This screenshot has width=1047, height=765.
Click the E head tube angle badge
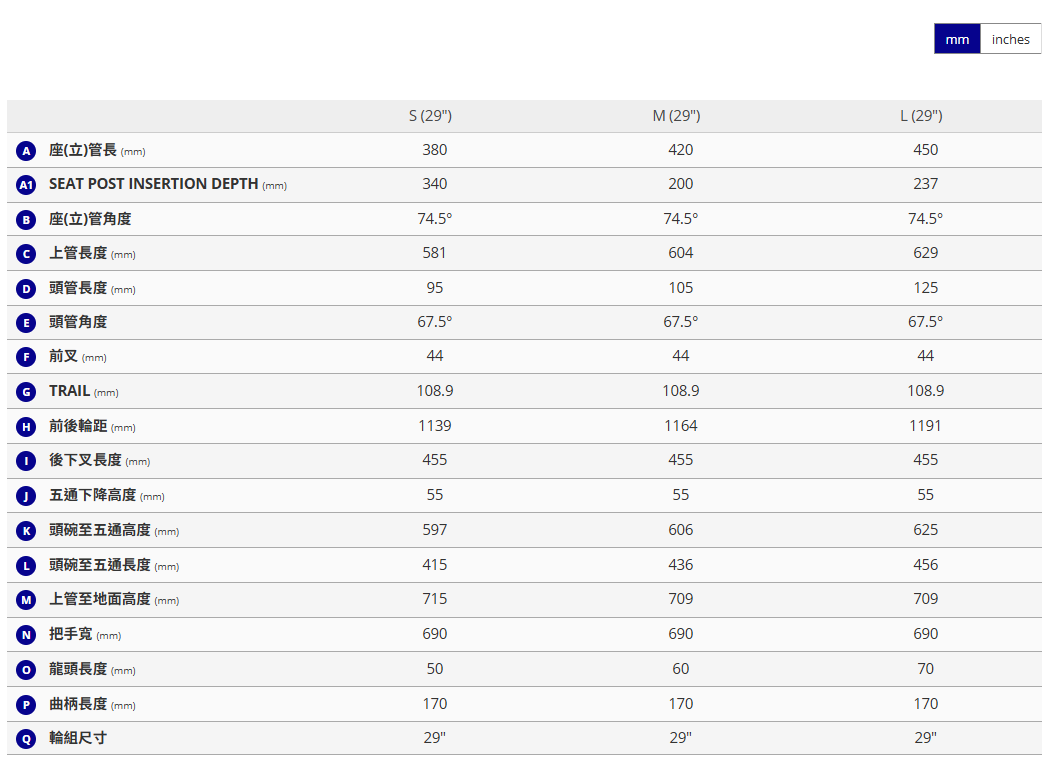tap(27, 323)
